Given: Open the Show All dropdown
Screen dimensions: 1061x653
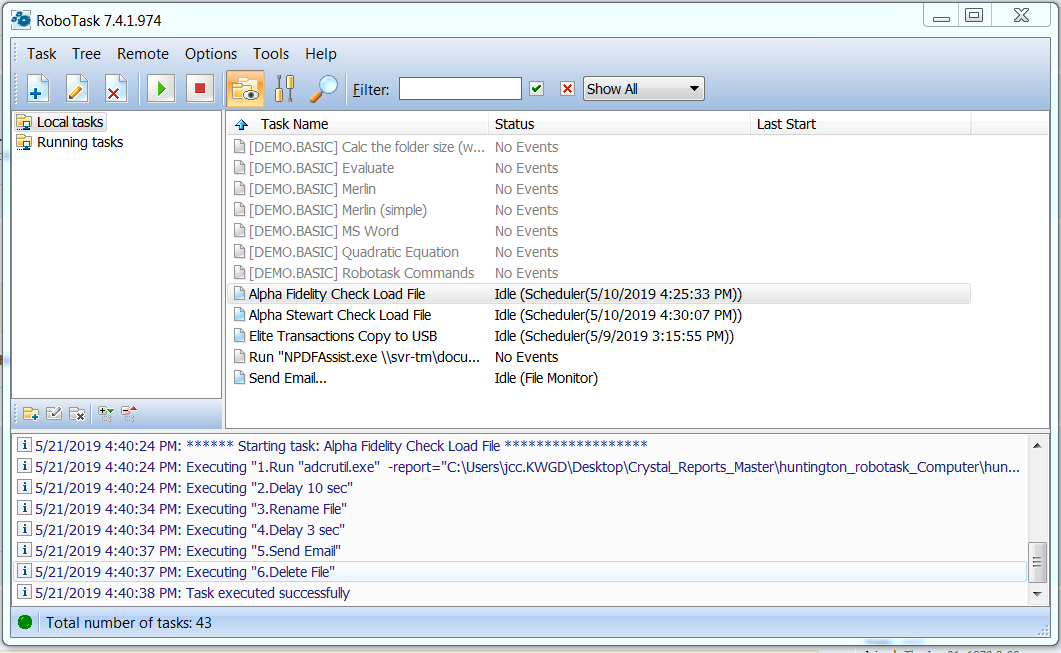Looking at the screenshot, I should 643,89.
